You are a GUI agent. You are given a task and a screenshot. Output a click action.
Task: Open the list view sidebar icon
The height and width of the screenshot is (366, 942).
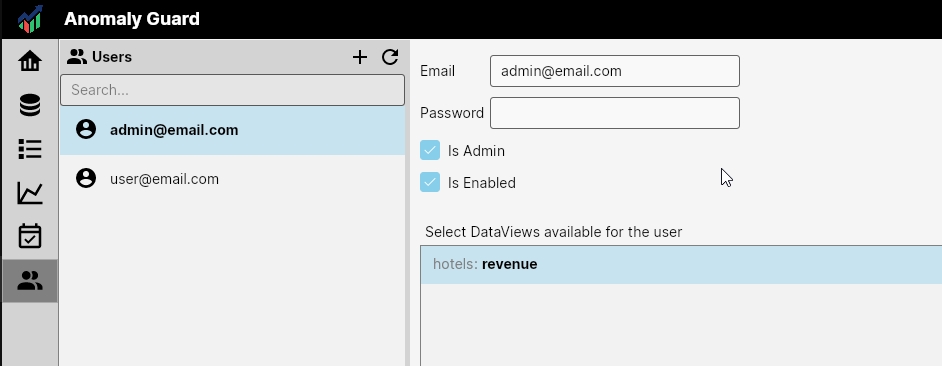pyautogui.click(x=30, y=149)
